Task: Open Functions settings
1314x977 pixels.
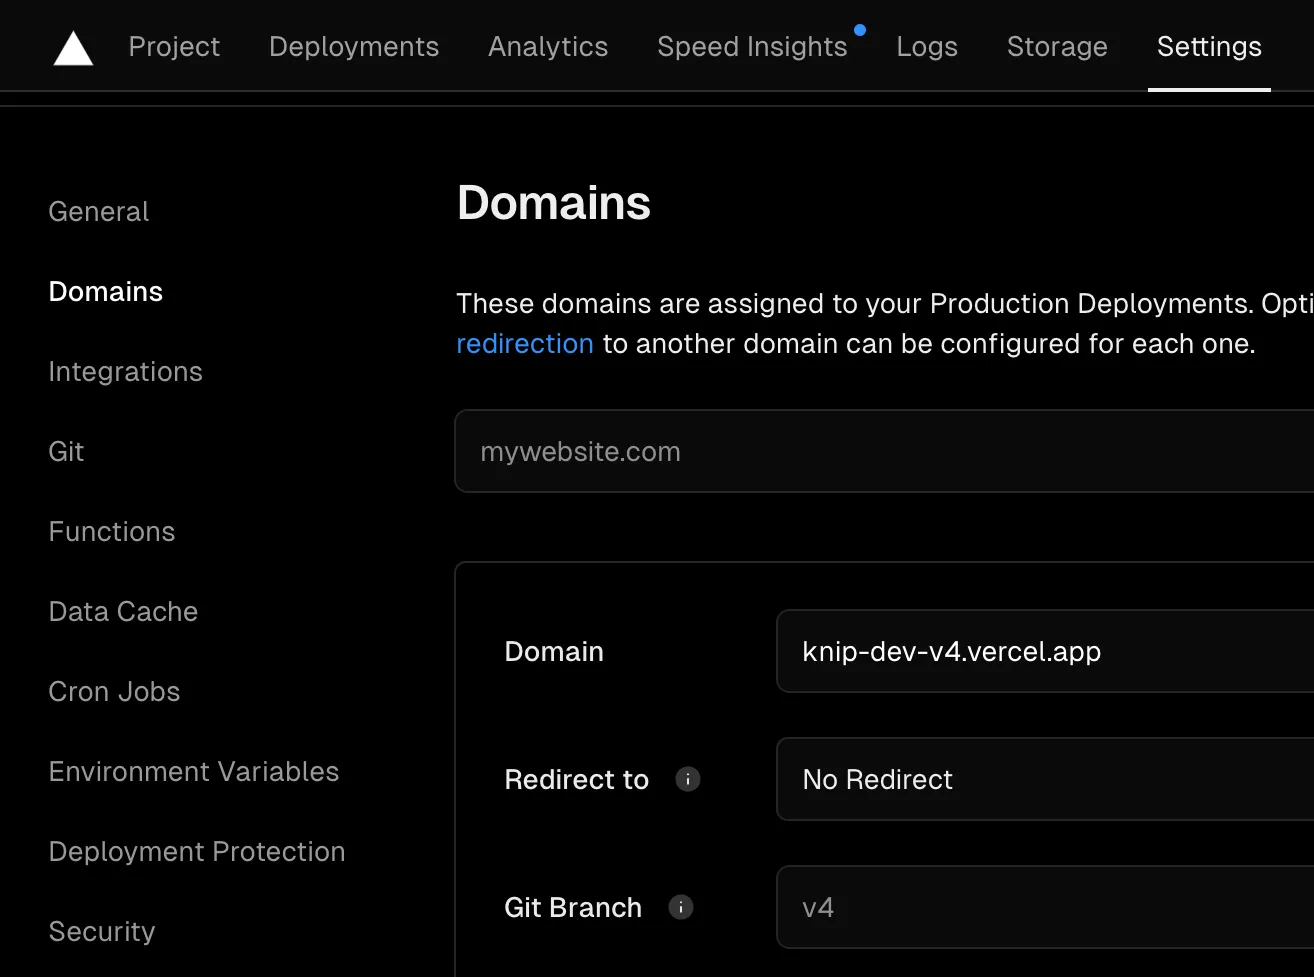Action: tap(111, 531)
